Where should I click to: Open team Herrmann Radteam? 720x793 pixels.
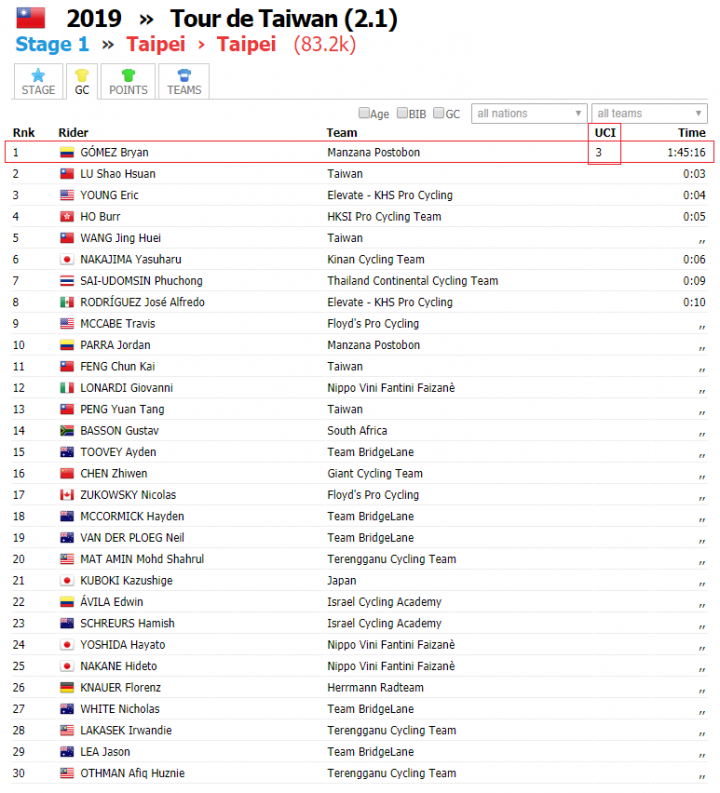click(375, 687)
